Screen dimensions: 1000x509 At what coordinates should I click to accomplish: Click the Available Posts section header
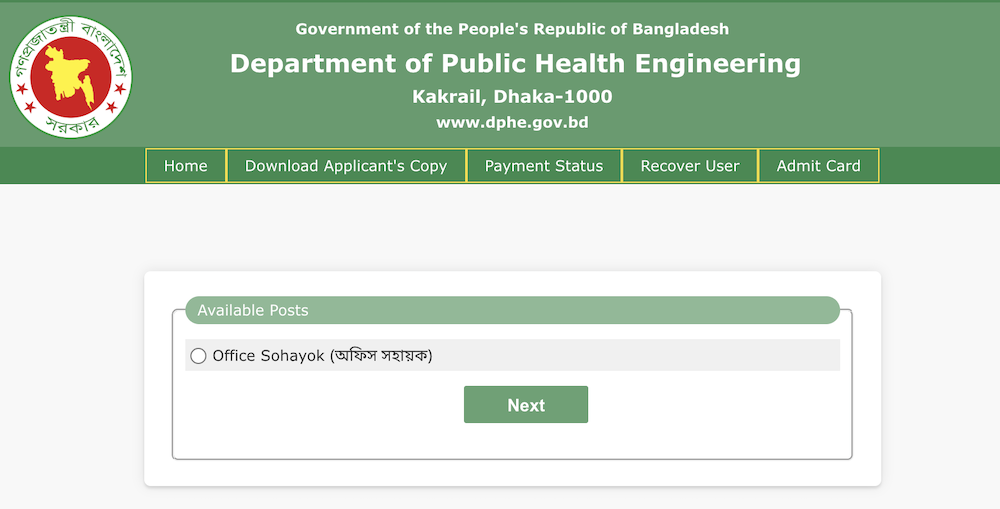512,310
